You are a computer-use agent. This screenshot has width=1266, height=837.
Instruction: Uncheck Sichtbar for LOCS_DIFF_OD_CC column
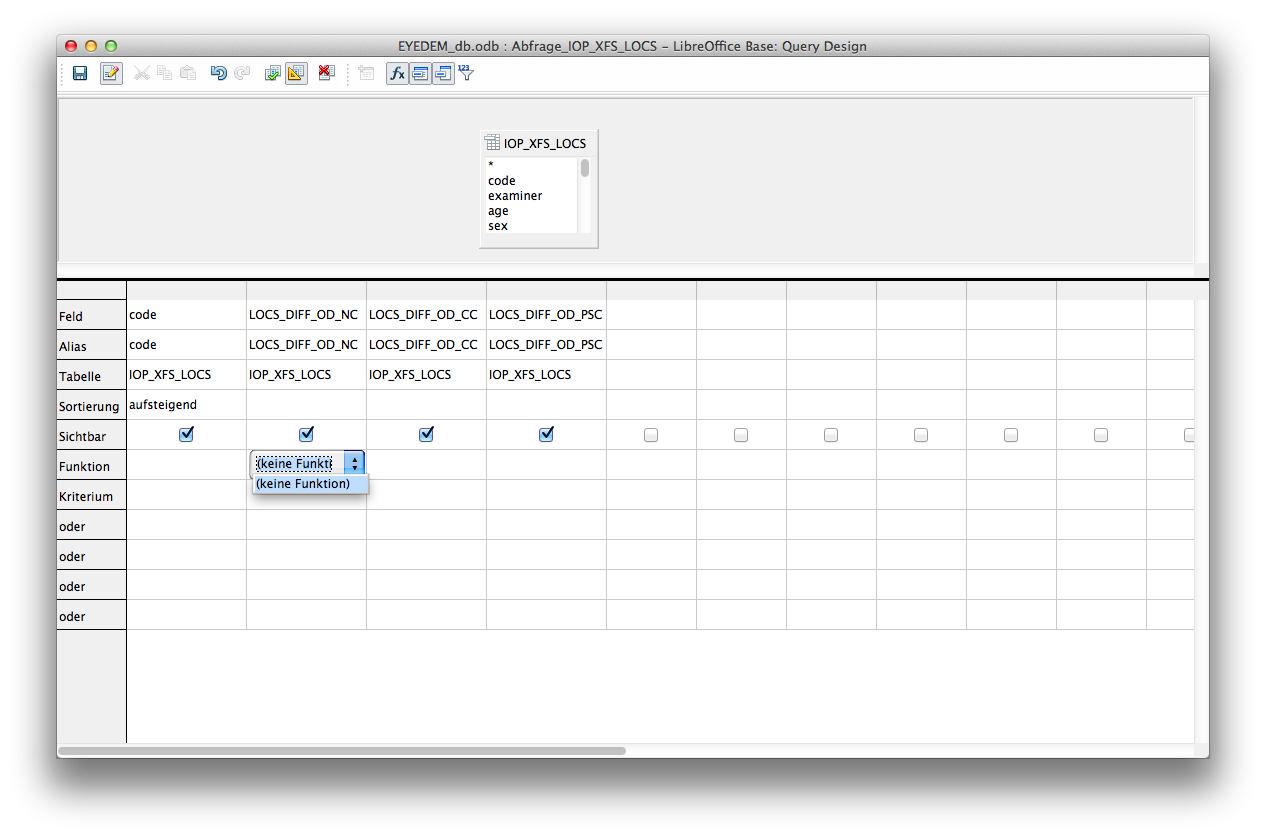coord(426,434)
